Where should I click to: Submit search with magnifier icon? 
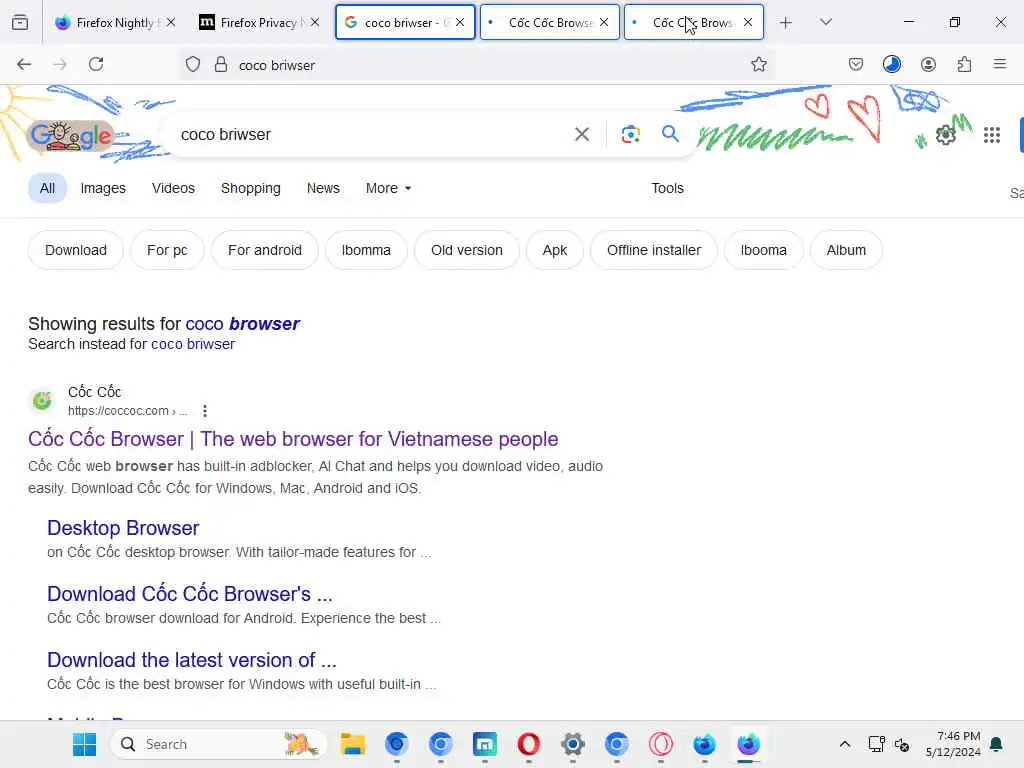670,134
